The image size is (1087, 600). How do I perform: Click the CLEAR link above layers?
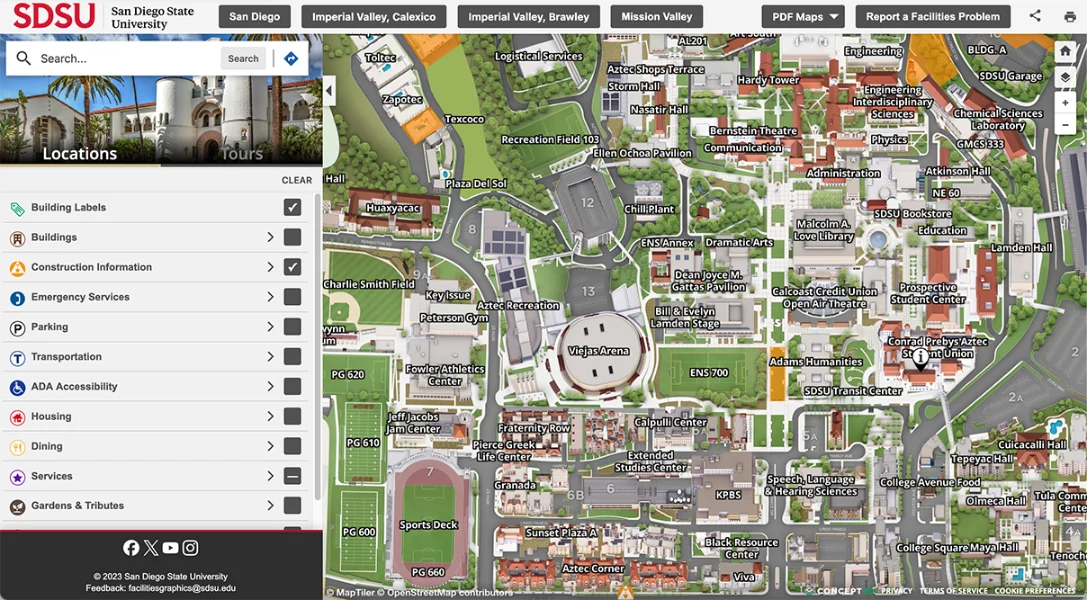(297, 180)
